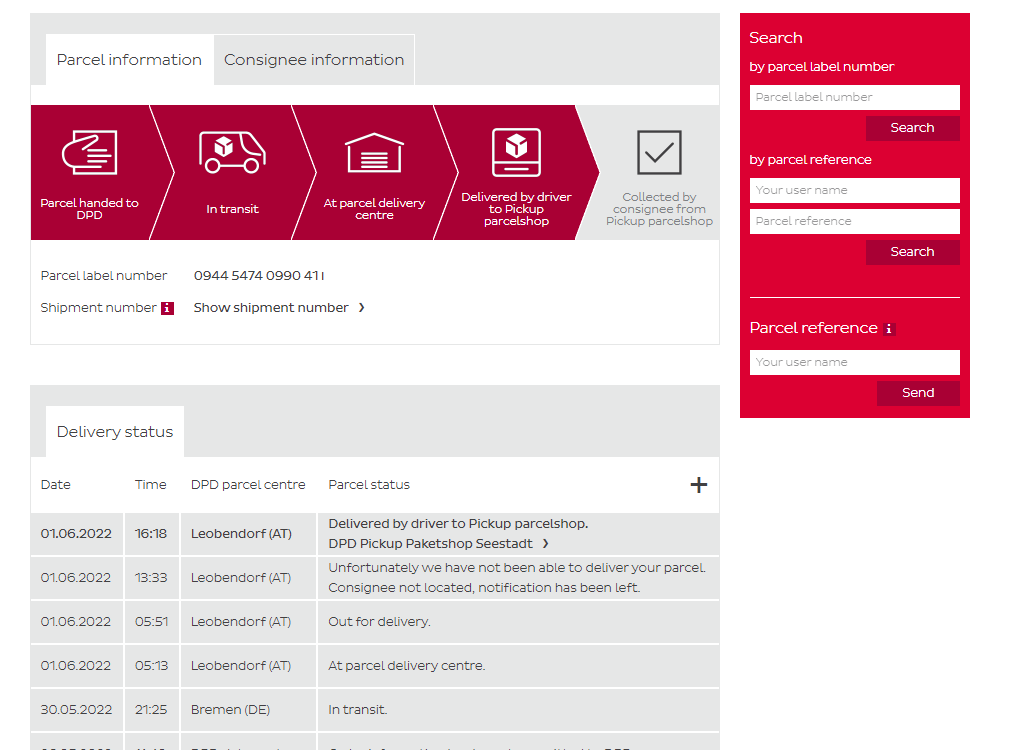The height and width of the screenshot is (750, 1021).
Task: Click the parcel delivery centre warehouse icon
Action: click(x=374, y=153)
